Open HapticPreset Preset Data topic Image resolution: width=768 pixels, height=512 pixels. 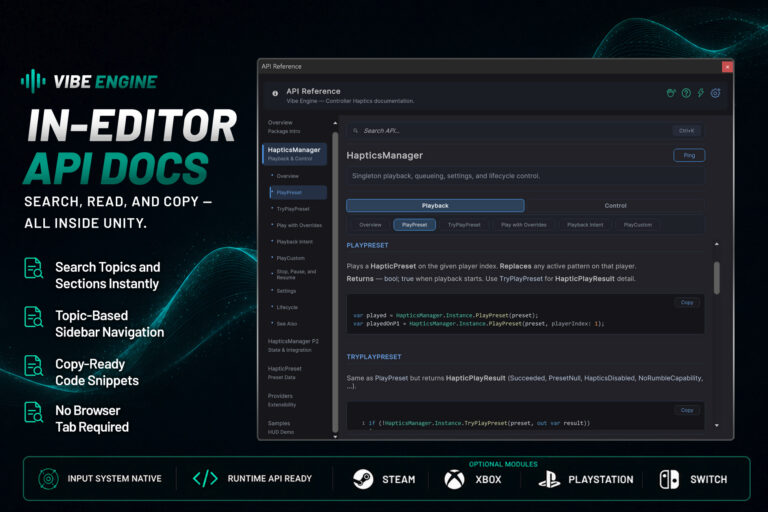[x=294, y=373]
